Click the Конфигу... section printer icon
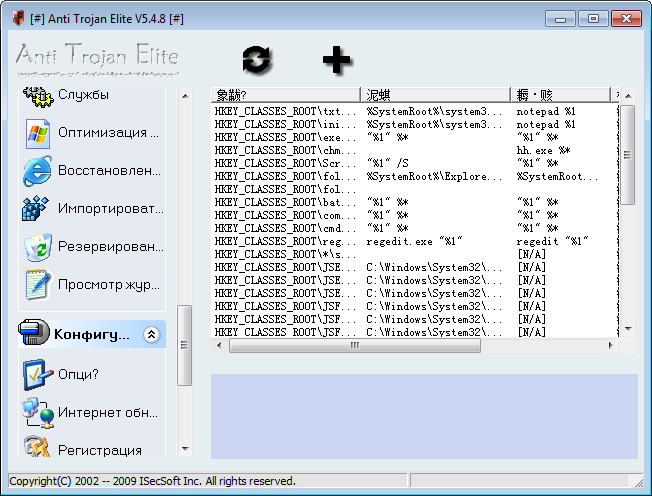The width and height of the screenshot is (652, 496). 33,332
